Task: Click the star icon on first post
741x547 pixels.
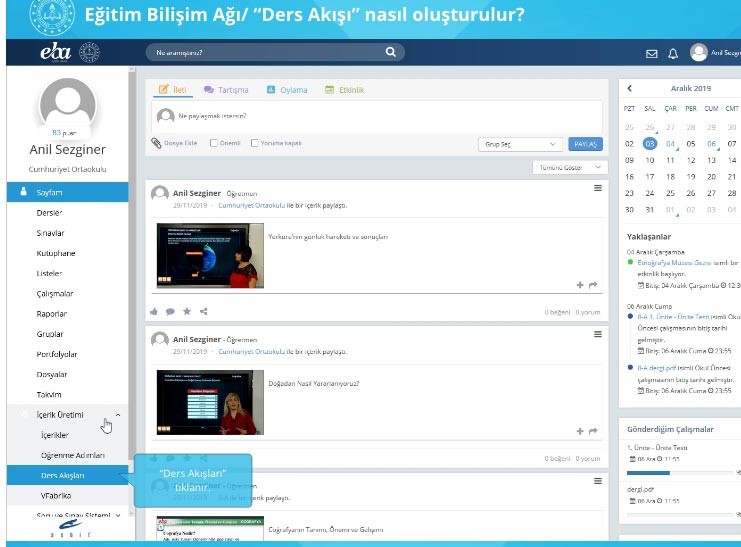Action: [187, 311]
